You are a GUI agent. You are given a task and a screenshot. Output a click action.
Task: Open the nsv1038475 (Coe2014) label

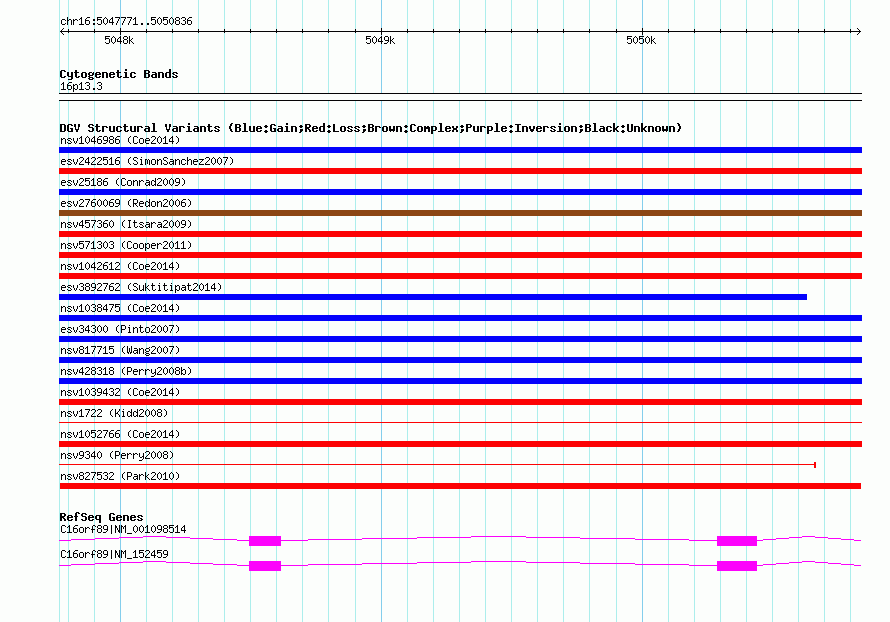point(120,308)
